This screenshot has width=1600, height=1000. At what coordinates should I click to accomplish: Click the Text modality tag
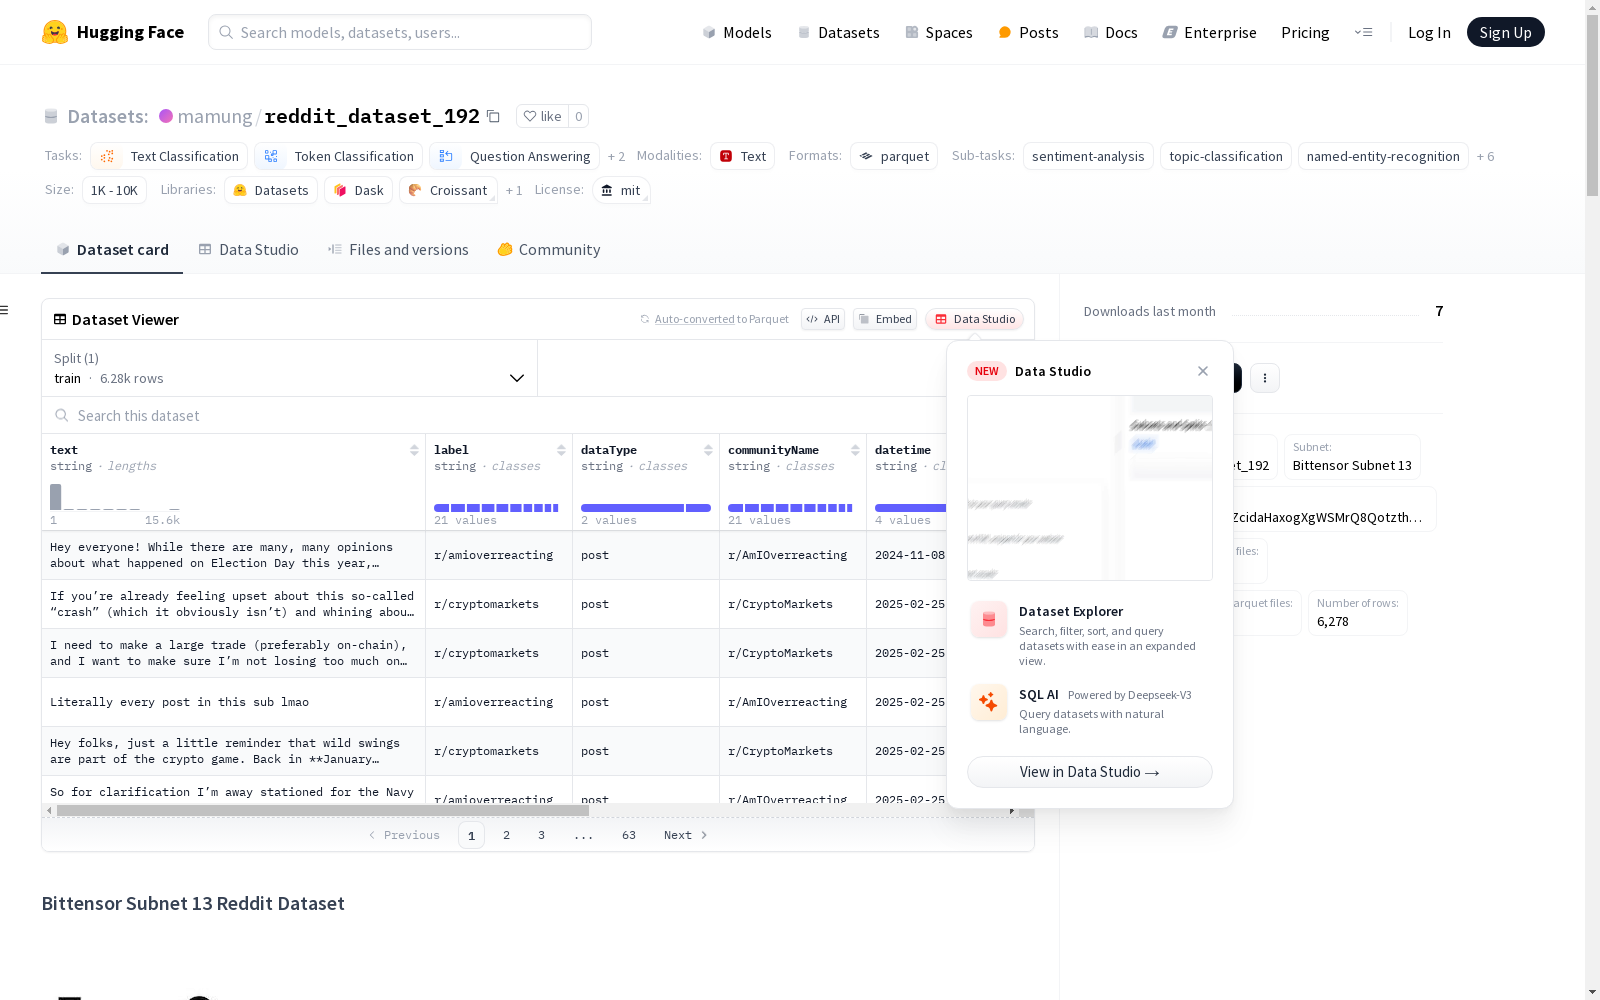pos(743,156)
